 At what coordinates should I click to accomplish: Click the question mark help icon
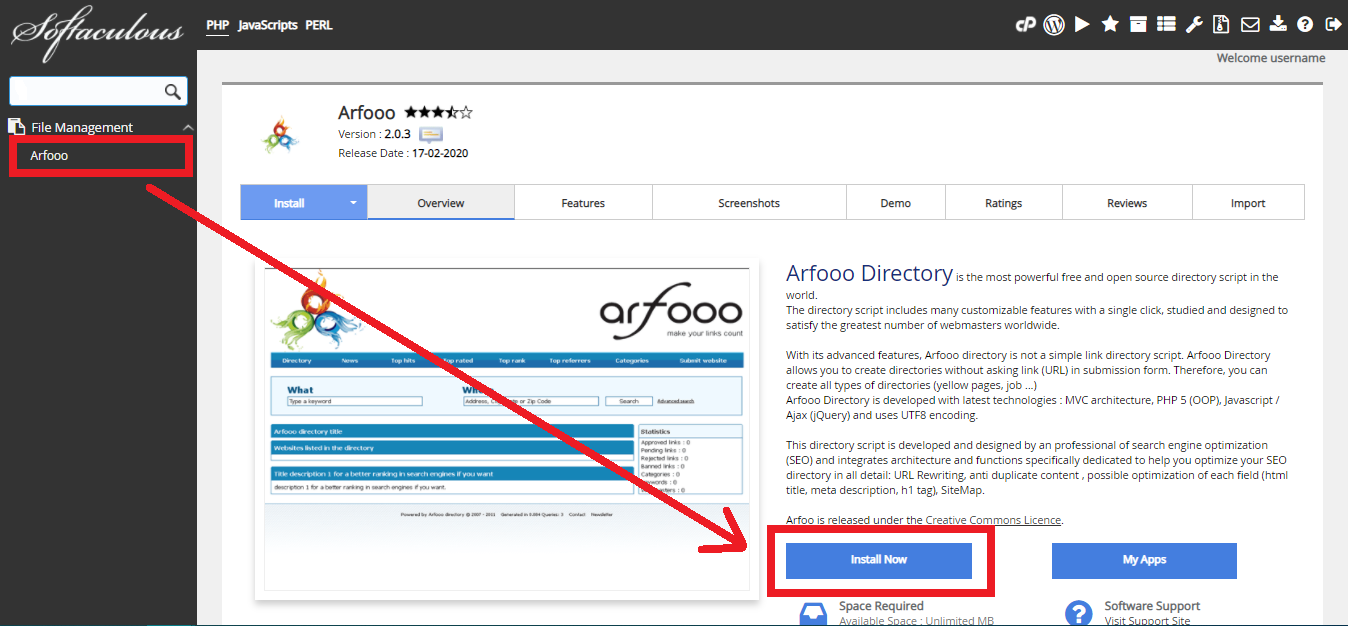1305,25
